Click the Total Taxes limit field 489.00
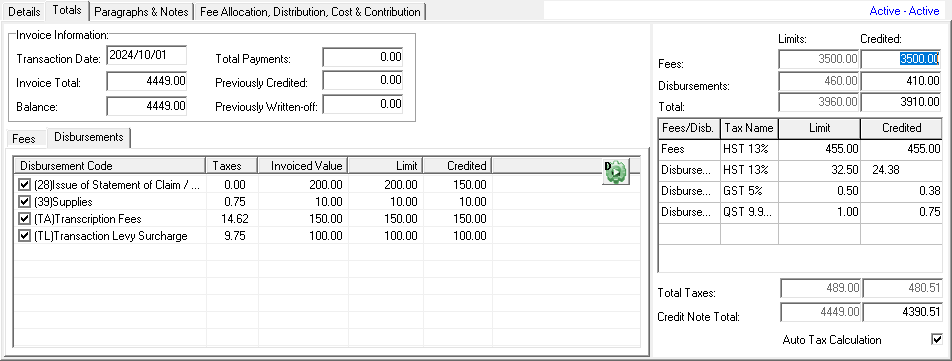Viewport: 952px width, 361px height. point(821,289)
